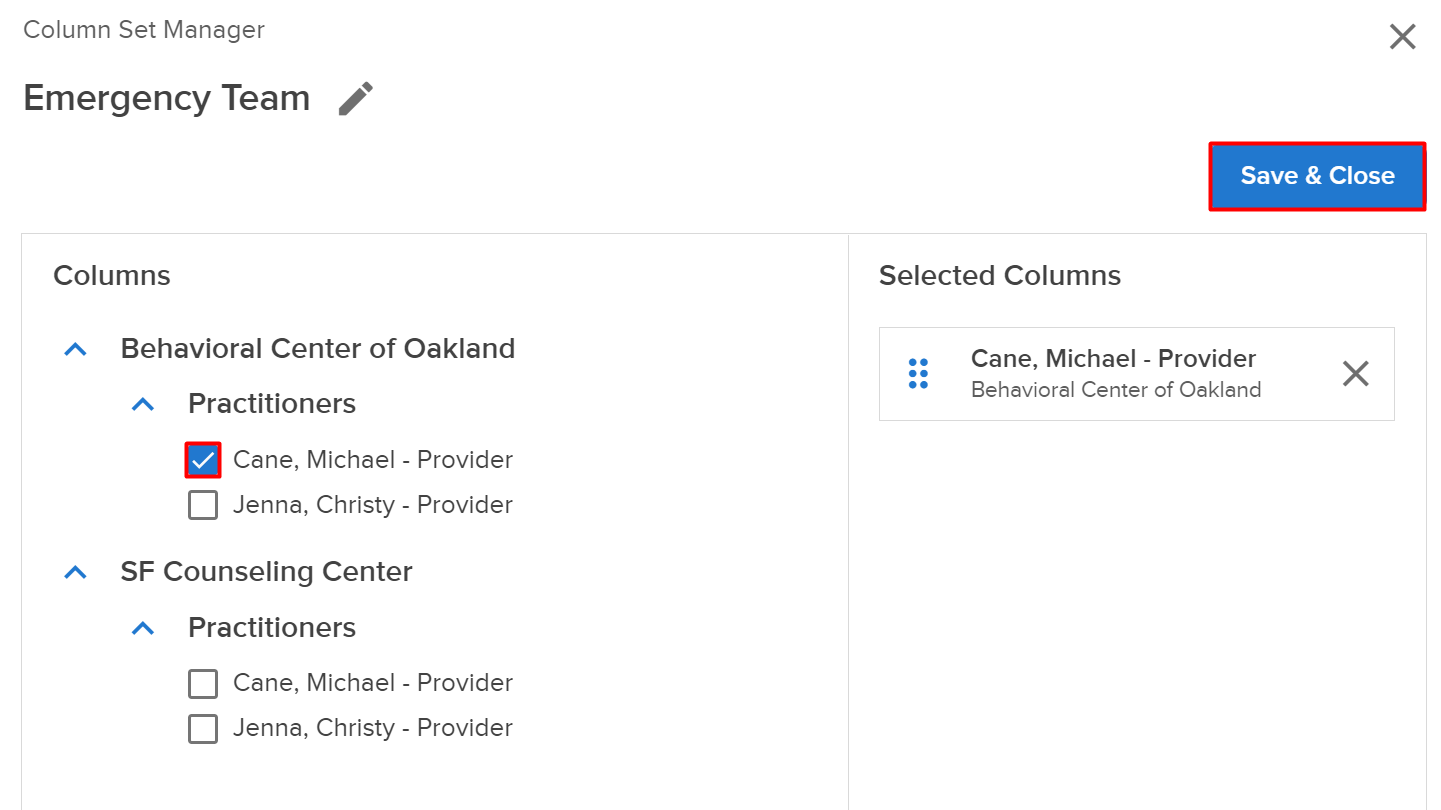Screen dimensions: 1441x810
Task: Close the Column Set Manager dialog
Action: pyautogui.click(x=1403, y=38)
